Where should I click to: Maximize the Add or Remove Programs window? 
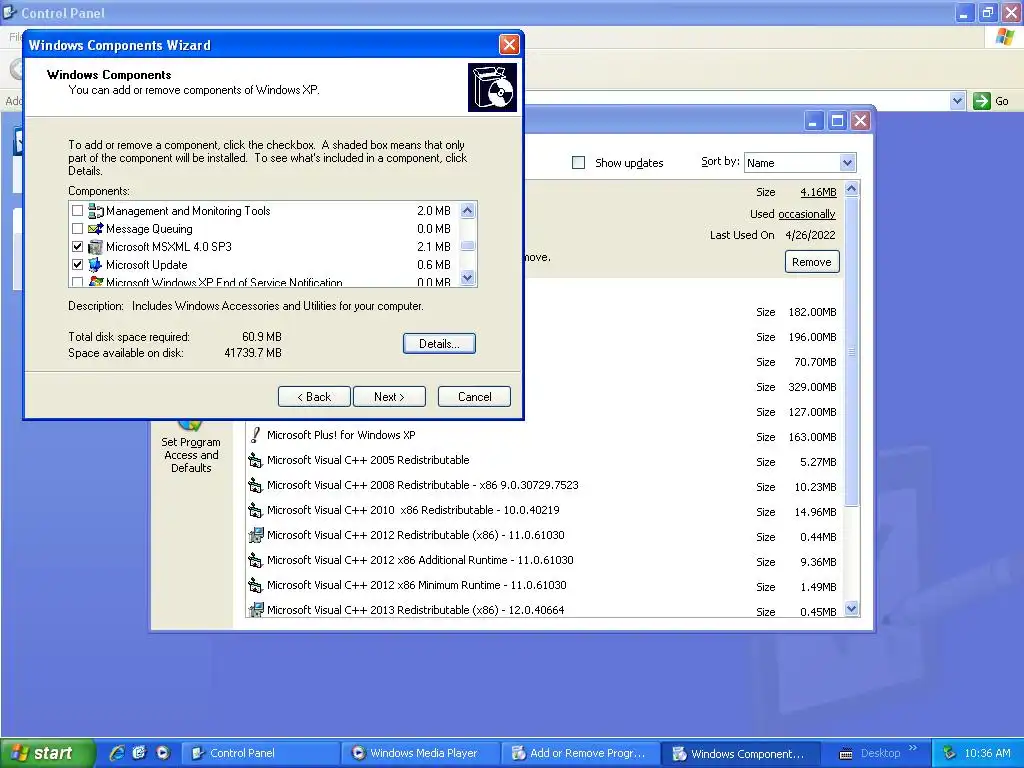click(x=837, y=121)
